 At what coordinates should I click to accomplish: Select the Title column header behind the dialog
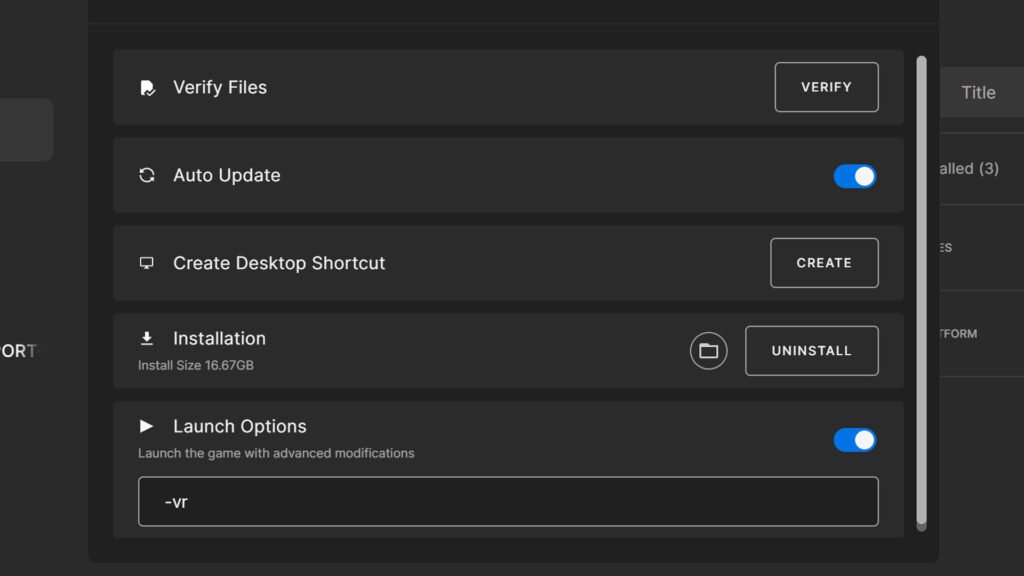tap(978, 92)
